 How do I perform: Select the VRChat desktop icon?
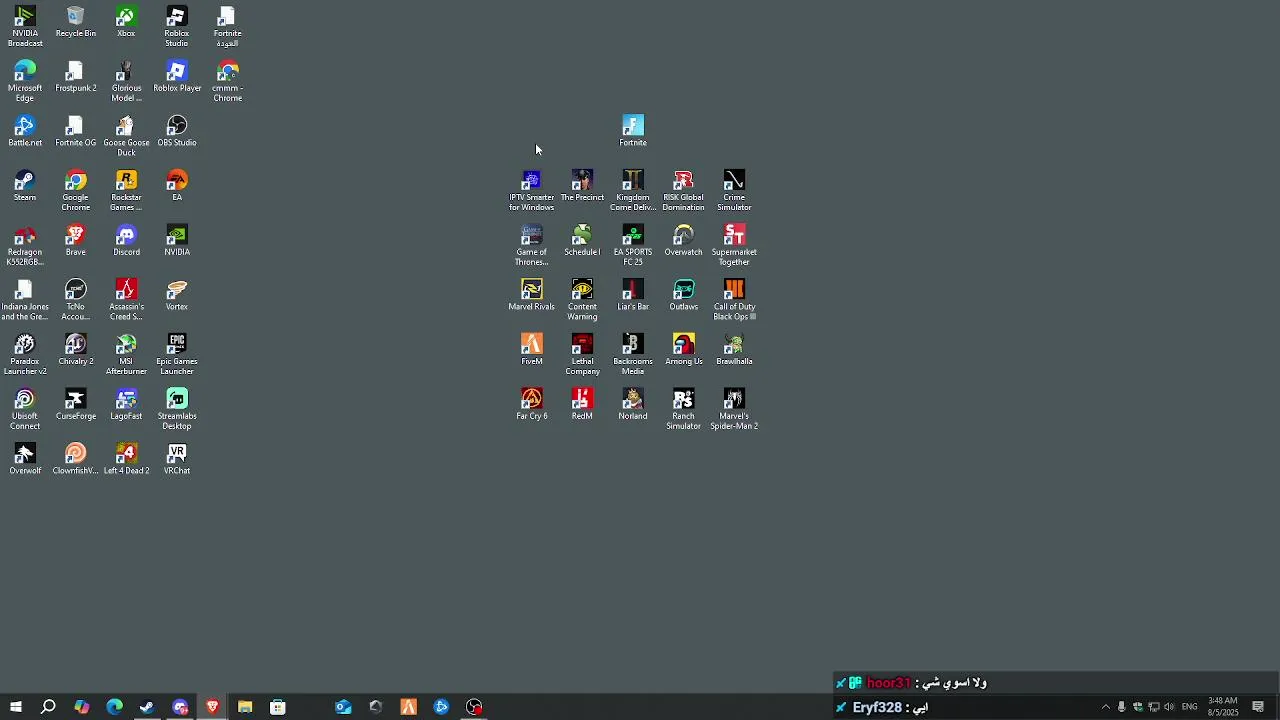pyautogui.click(x=177, y=459)
